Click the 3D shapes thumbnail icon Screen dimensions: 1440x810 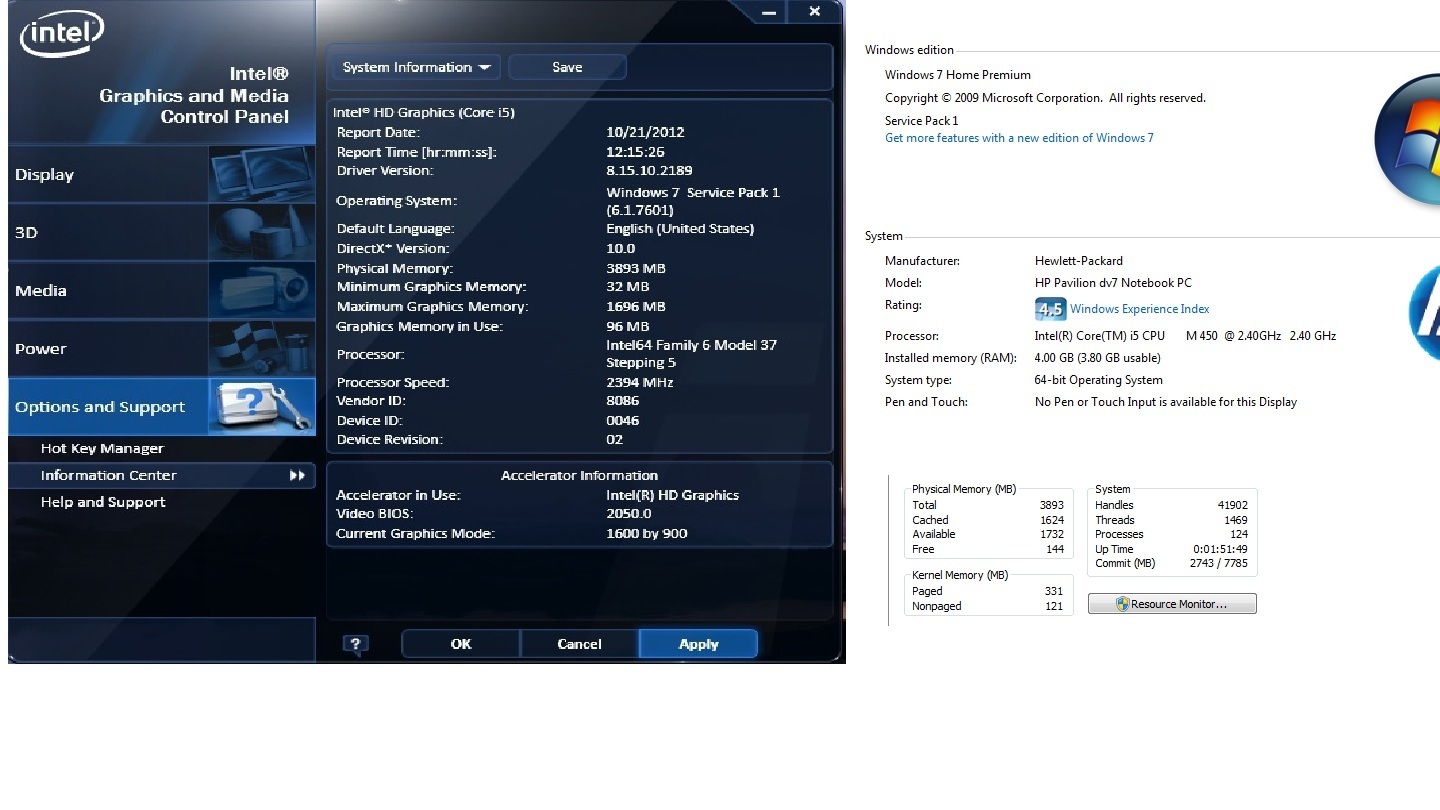(x=262, y=232)
